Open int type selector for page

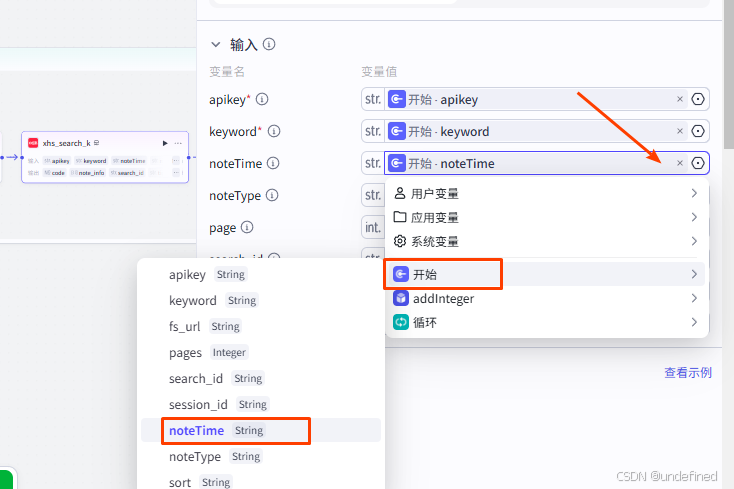pyautogui.click(x=373, y=227)
